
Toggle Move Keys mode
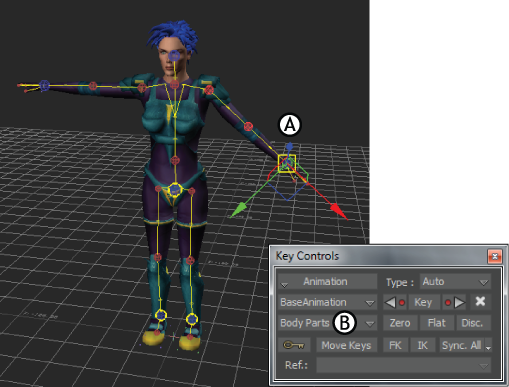pyautogui.click(x=346, y=345)
